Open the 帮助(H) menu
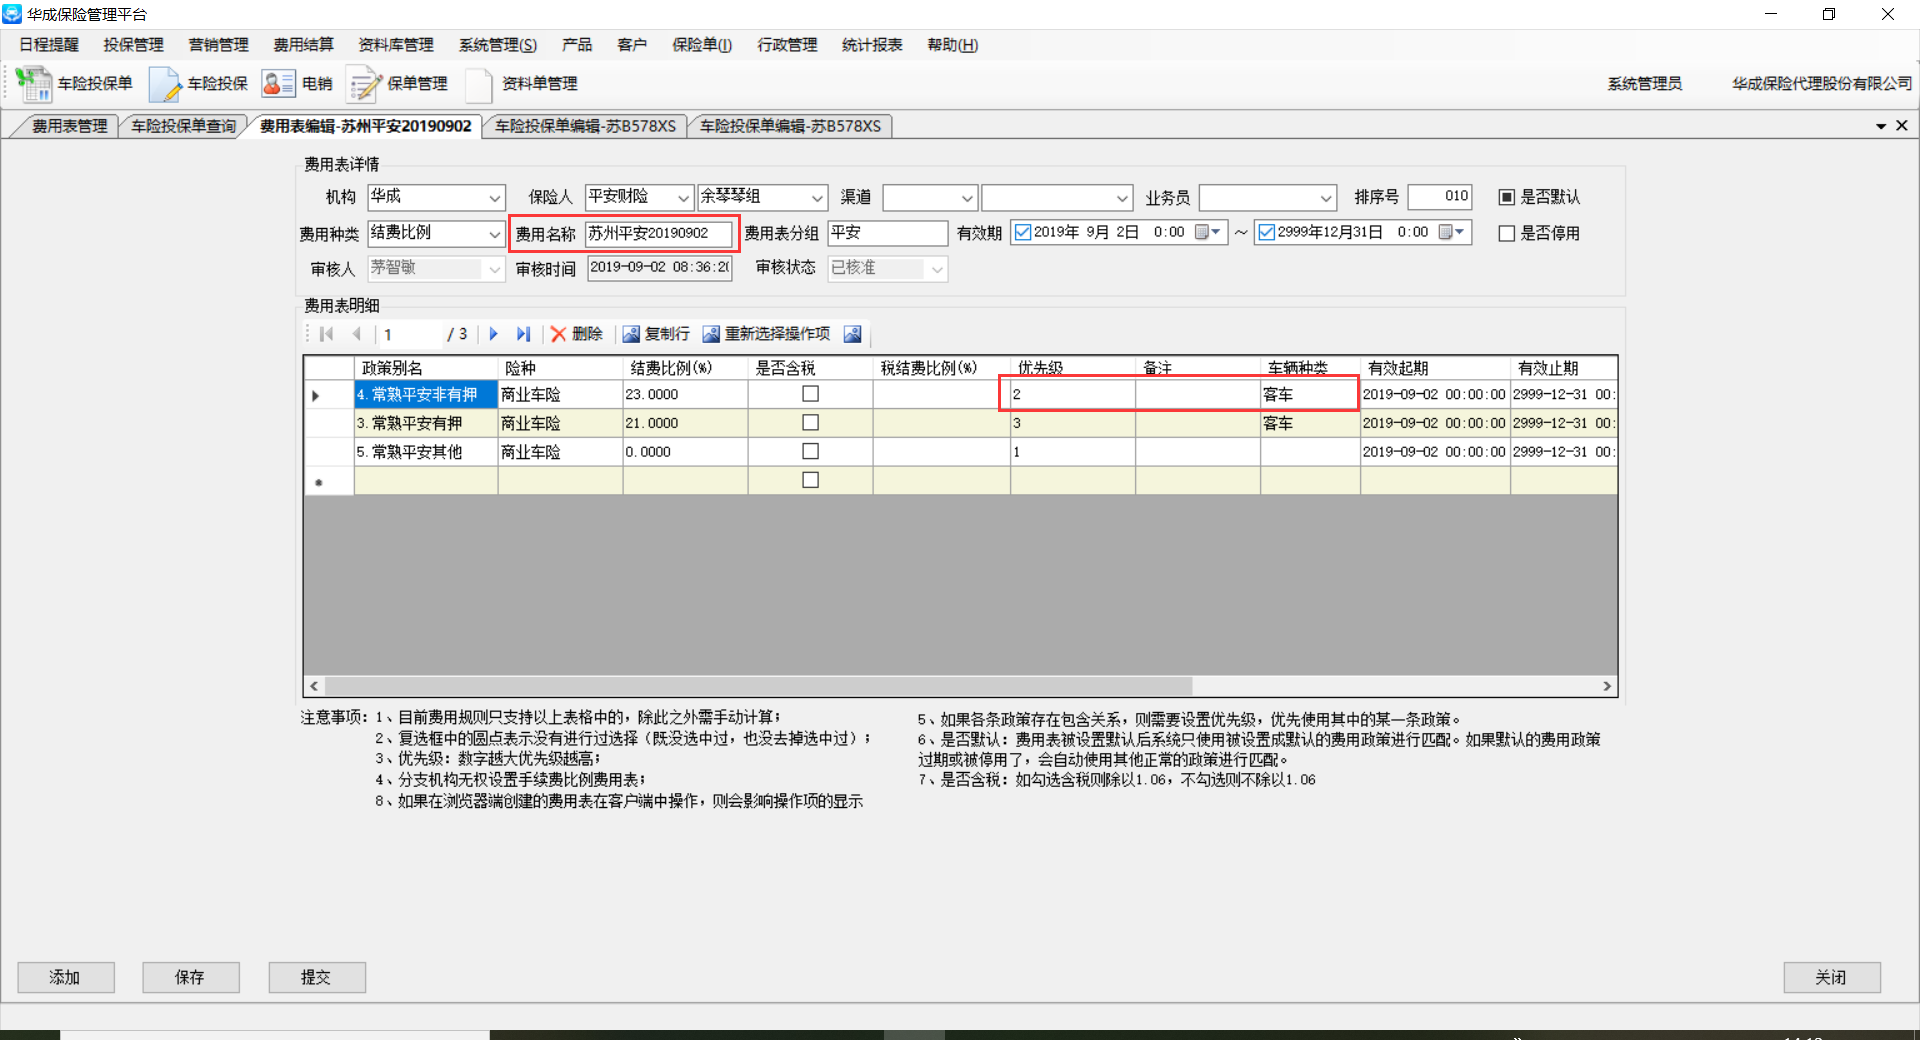 953,45
